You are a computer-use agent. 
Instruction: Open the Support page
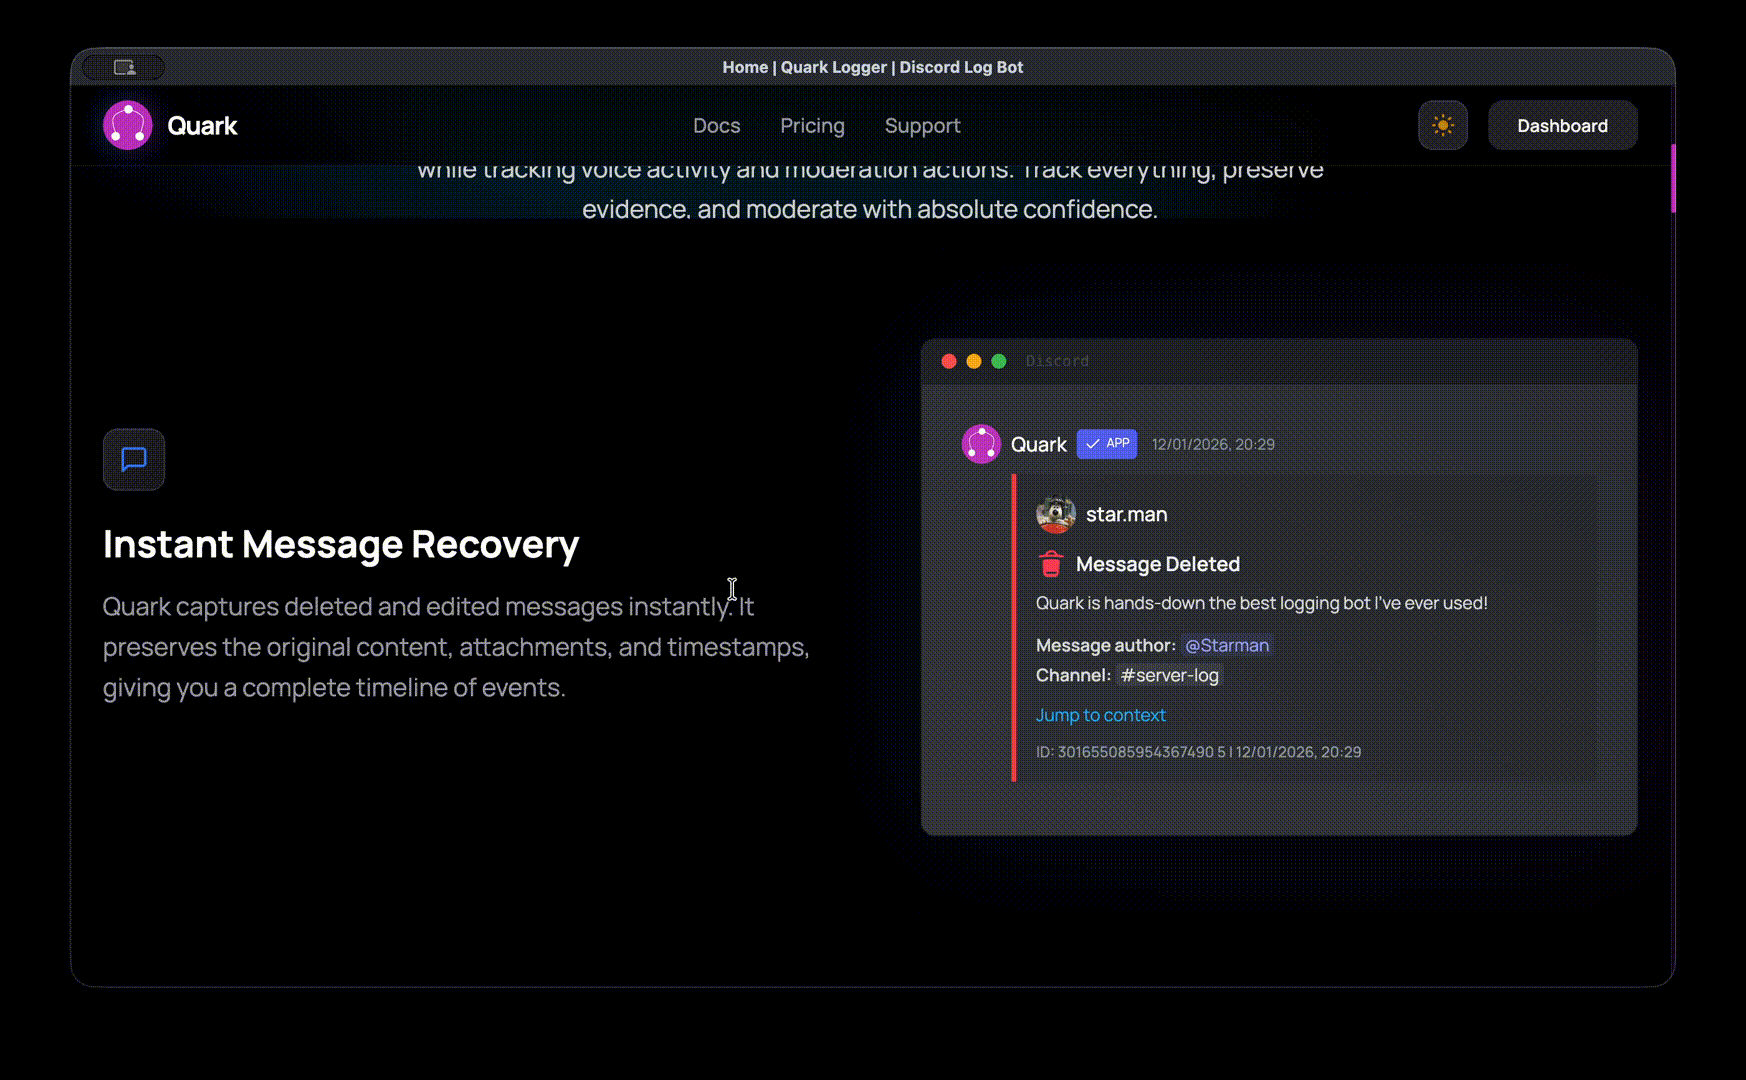coord(922,126)
